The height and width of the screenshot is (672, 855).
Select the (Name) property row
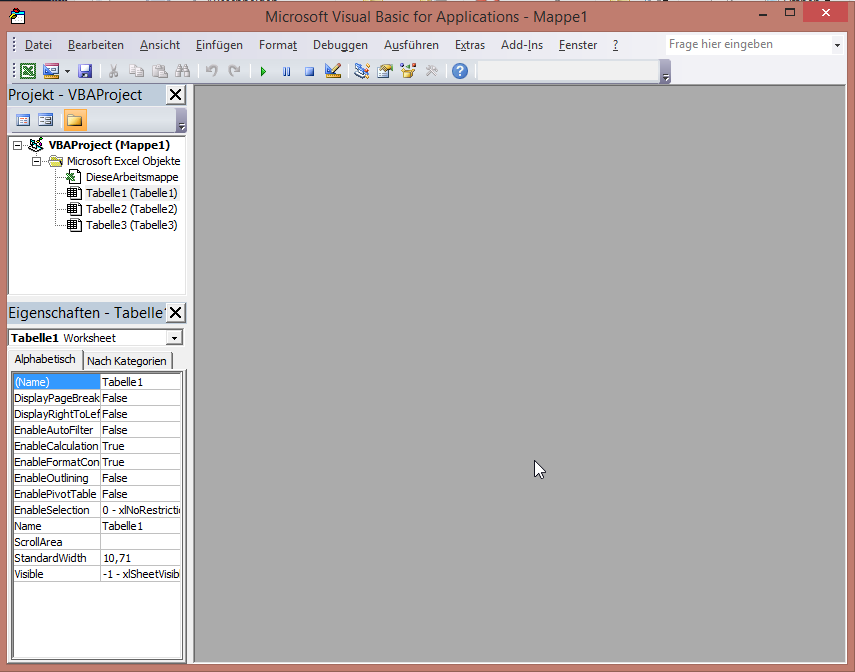tap(97, 382)
